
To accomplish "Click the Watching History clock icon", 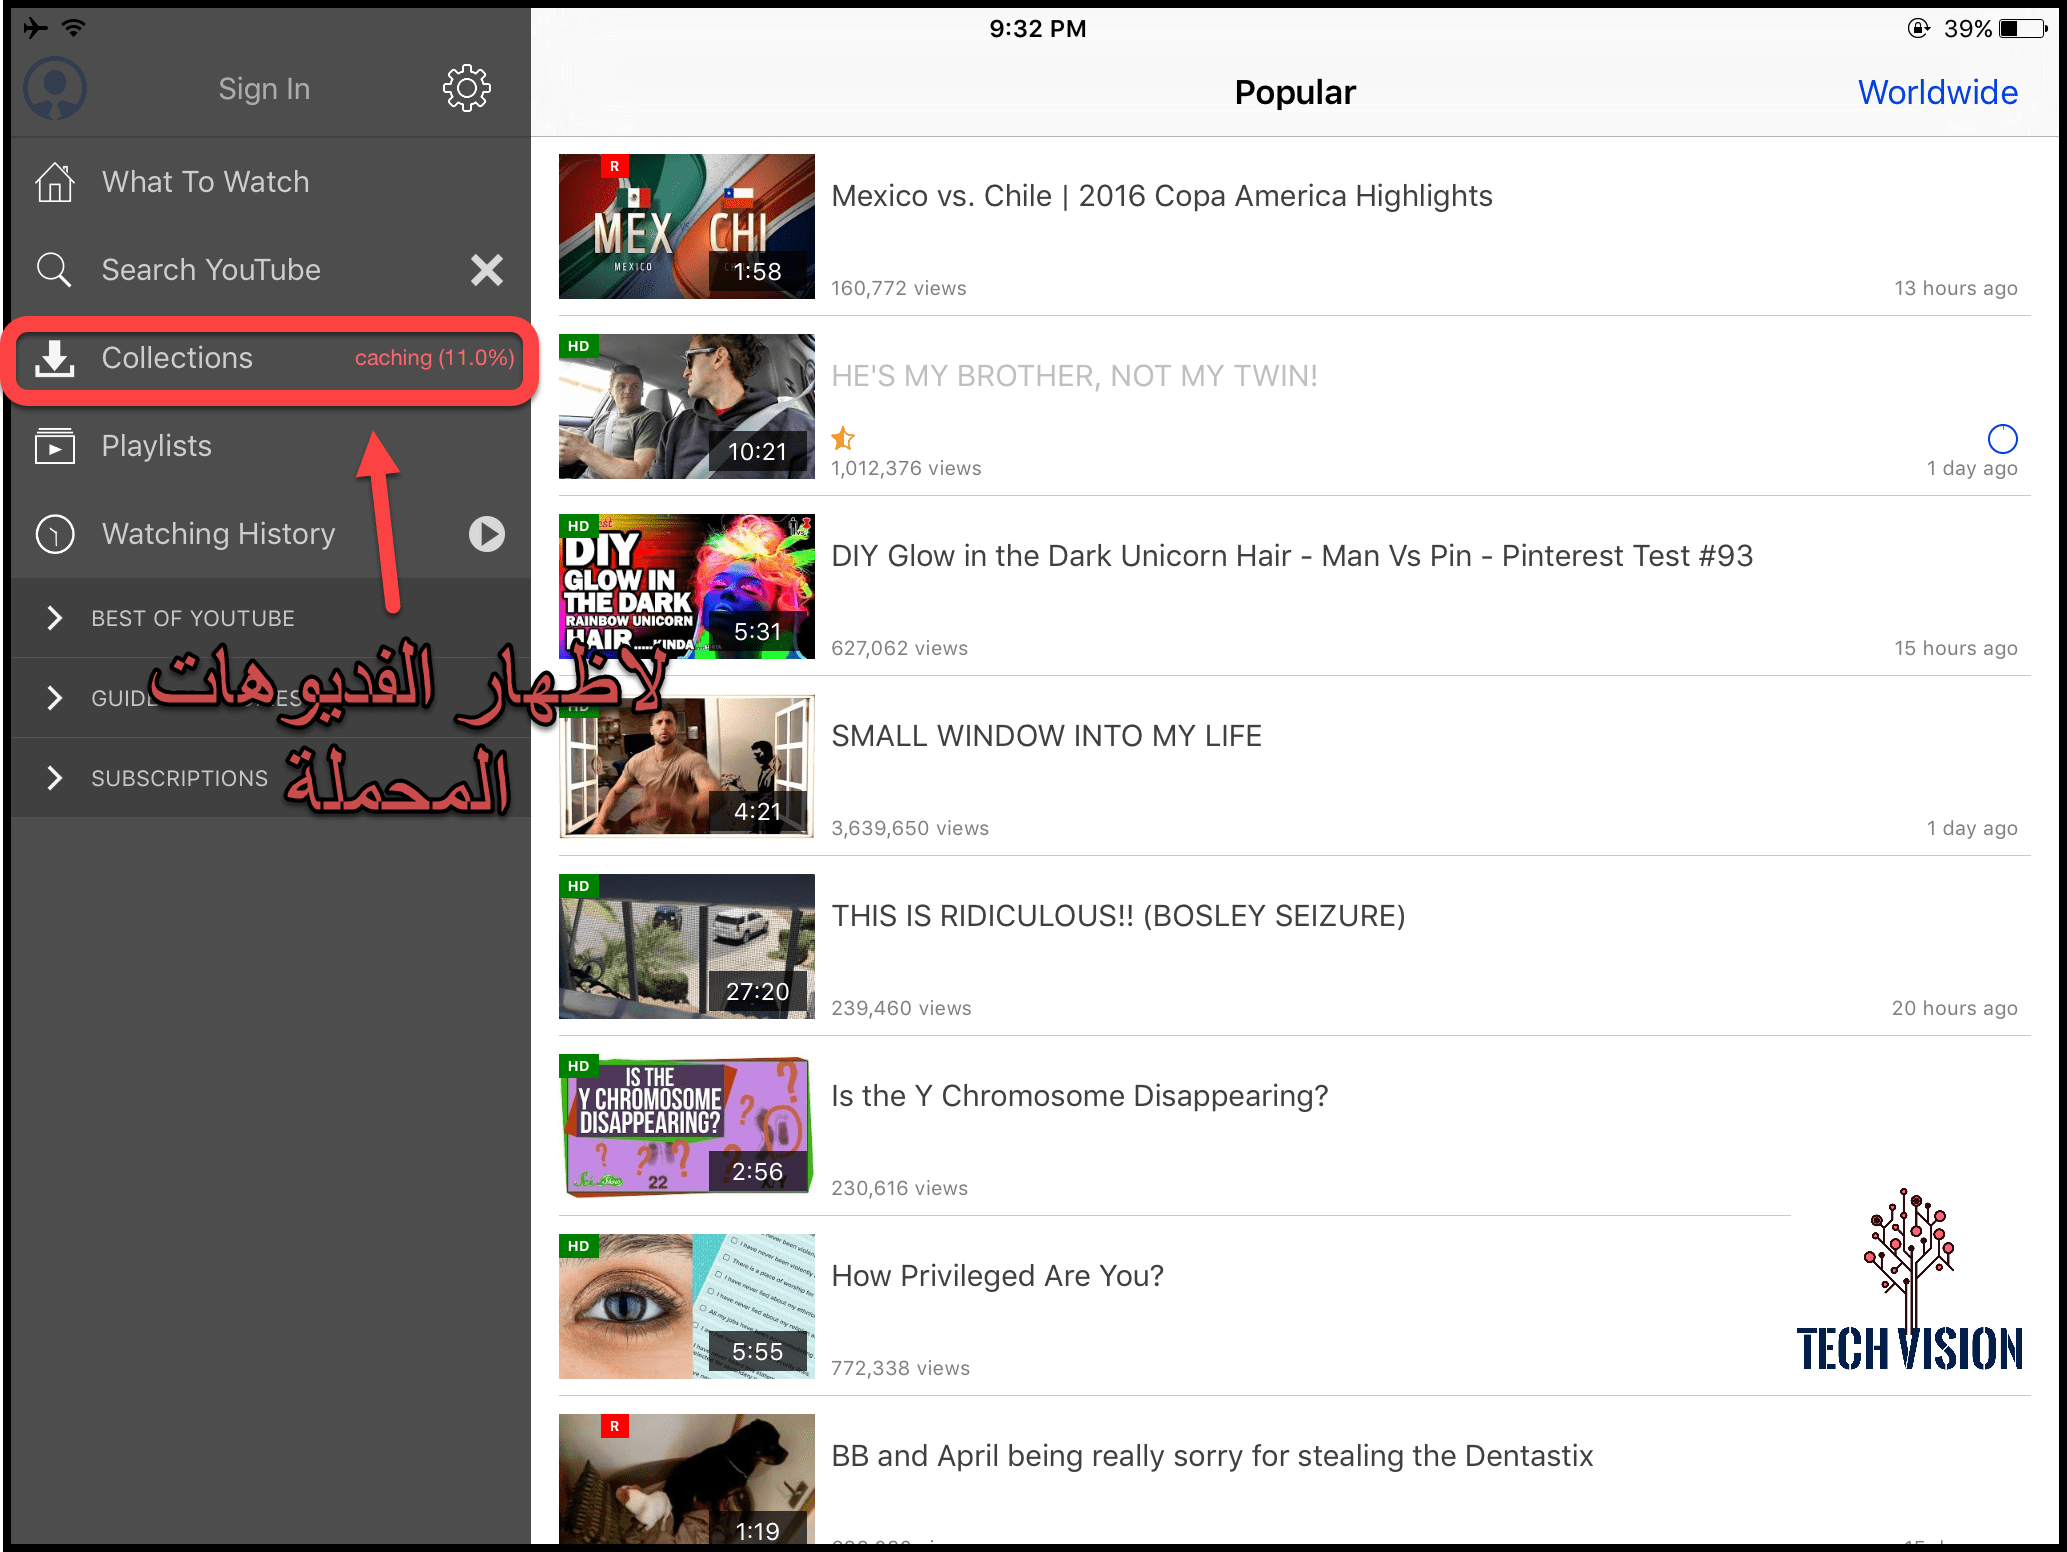I will (x=55, y=534).
